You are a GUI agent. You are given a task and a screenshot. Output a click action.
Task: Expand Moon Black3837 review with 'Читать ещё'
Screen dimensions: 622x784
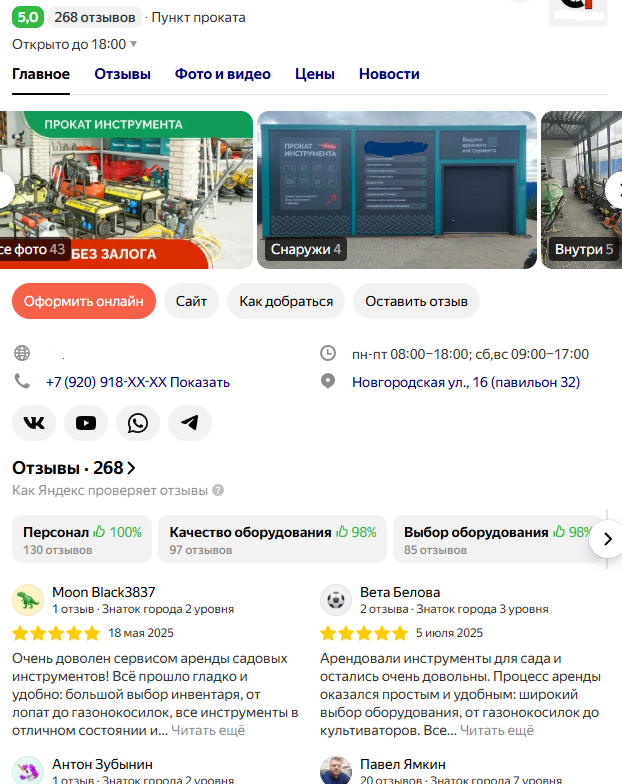click(208, 730)
